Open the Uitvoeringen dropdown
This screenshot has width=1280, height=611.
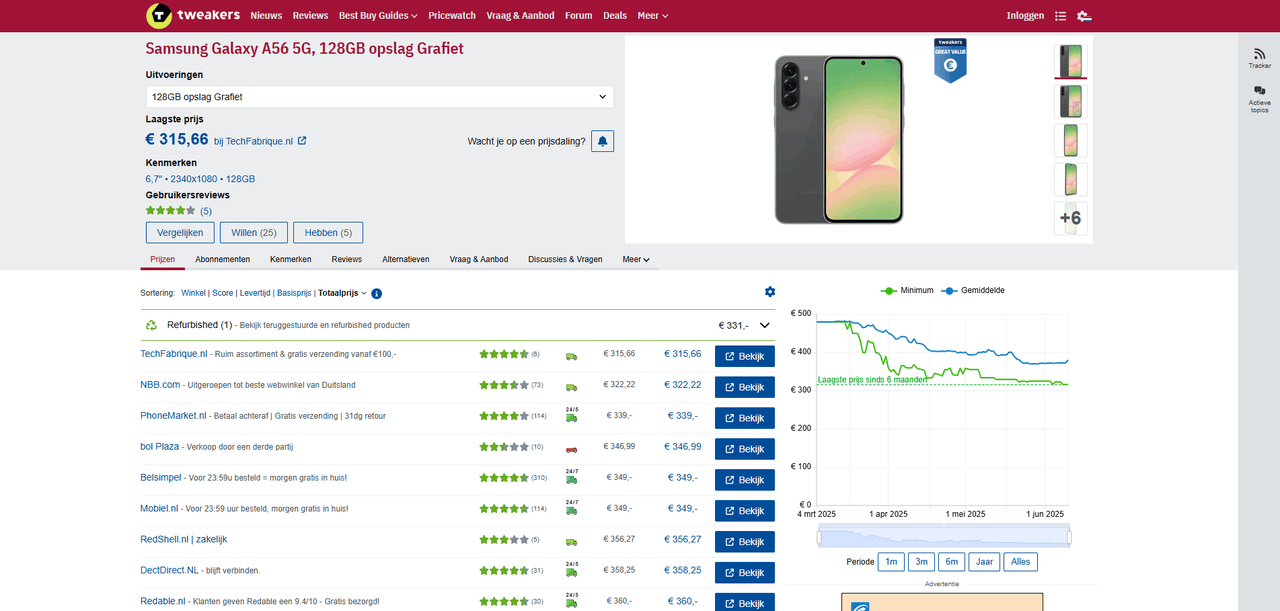(378, 96)
